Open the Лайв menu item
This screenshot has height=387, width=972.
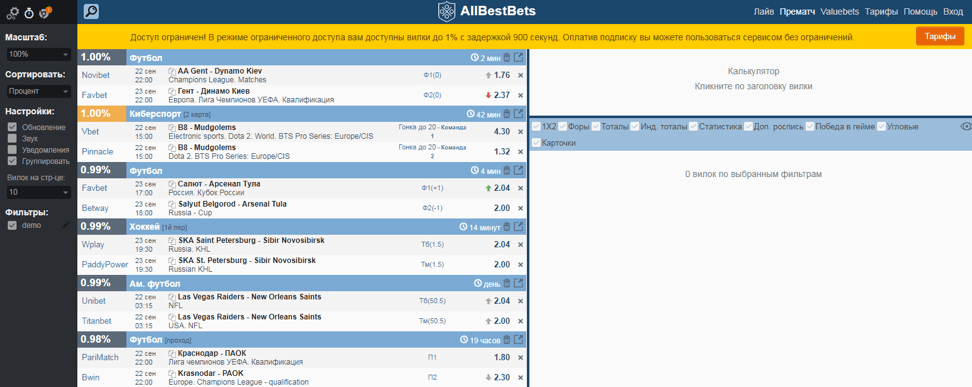point(764,12)
